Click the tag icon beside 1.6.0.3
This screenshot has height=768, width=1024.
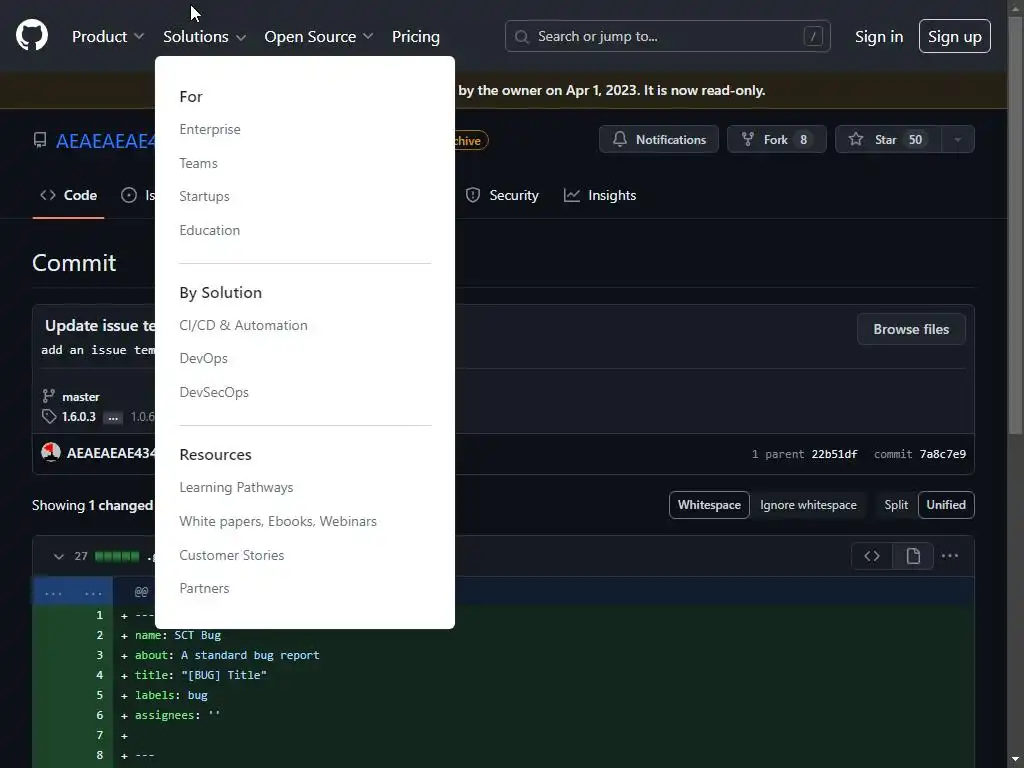click(x=49, y=416)
